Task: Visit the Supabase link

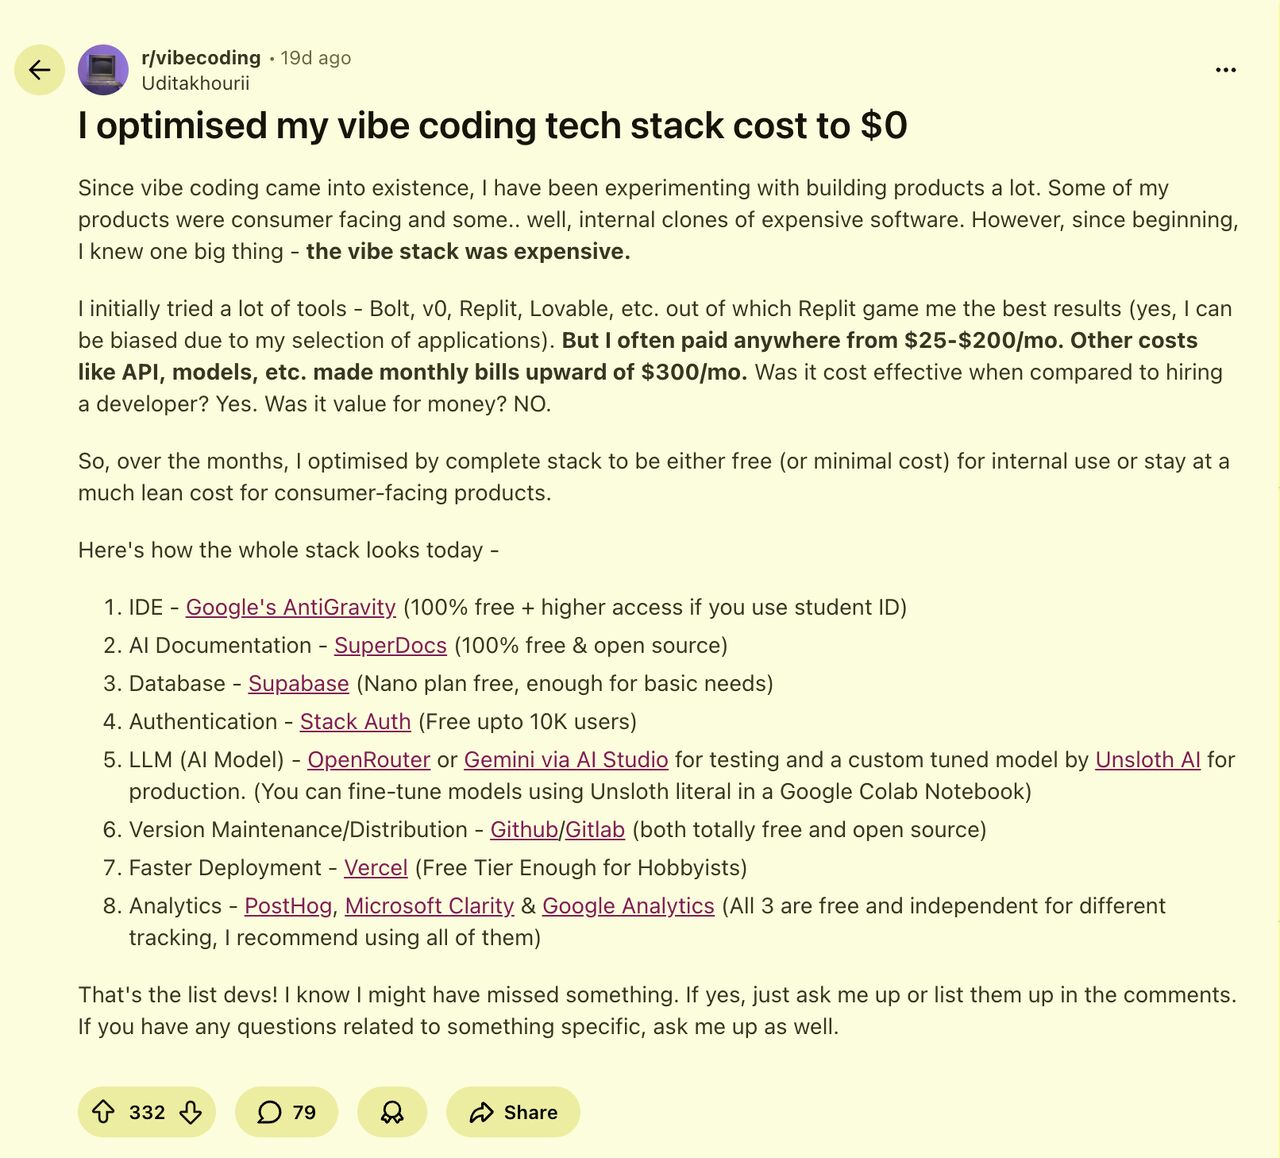Action: pos(298,683)
